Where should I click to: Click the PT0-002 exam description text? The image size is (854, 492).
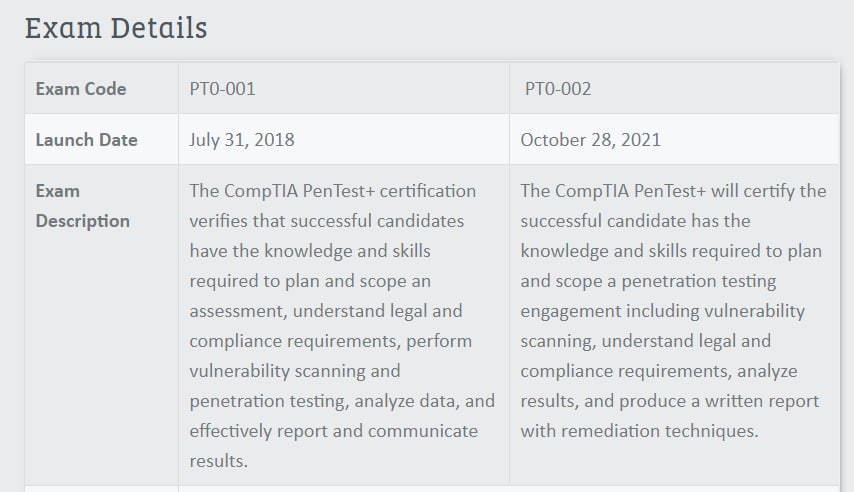tap(673, 311)
